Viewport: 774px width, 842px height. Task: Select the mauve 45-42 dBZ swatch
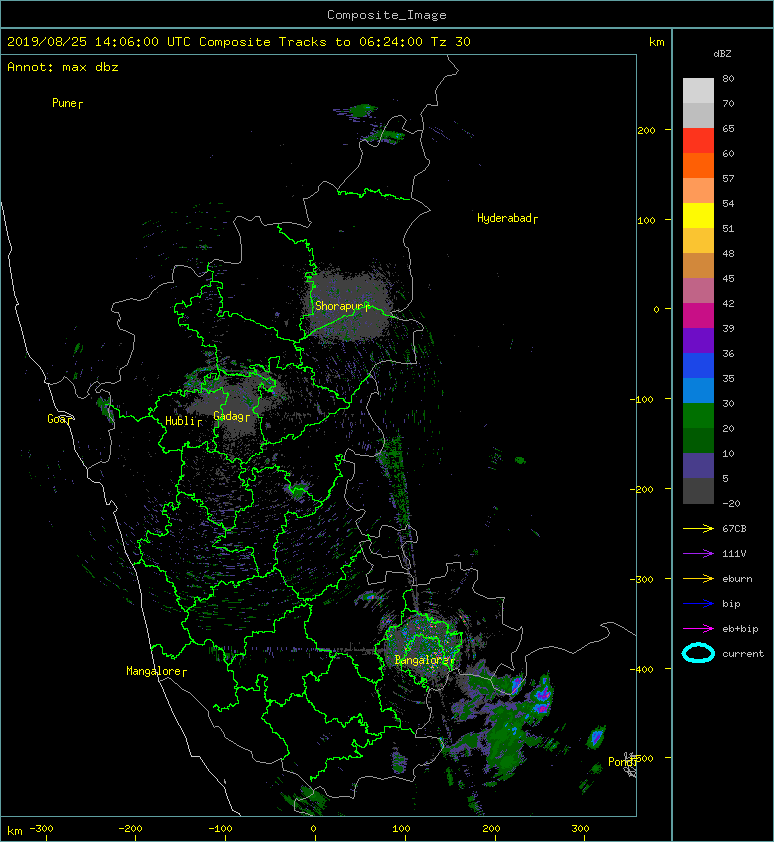[x=698, y=291]
